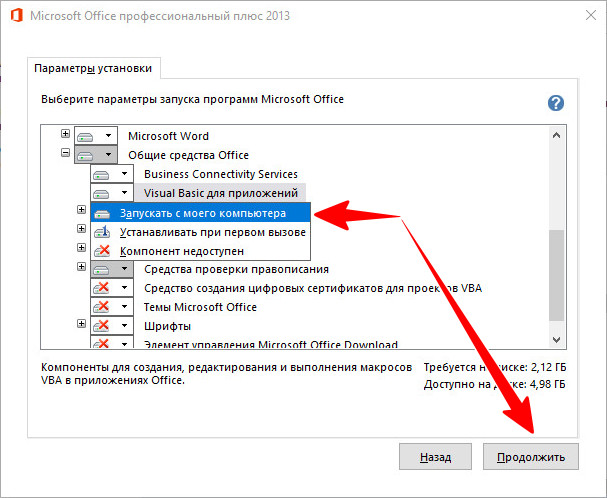Open dropdown for Средство создания цифровых сертификатов

click(x=112, y=288)
